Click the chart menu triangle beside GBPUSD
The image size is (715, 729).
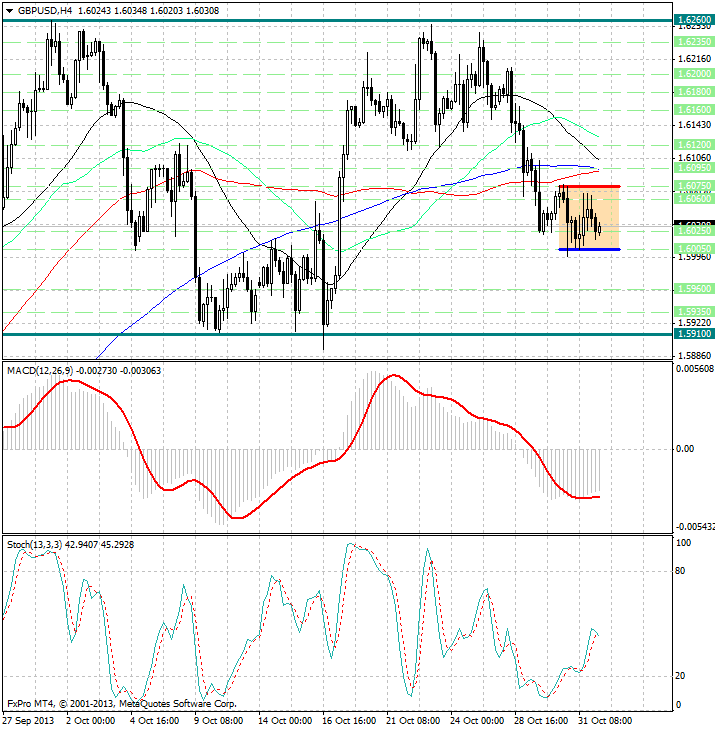click(8, 10)
